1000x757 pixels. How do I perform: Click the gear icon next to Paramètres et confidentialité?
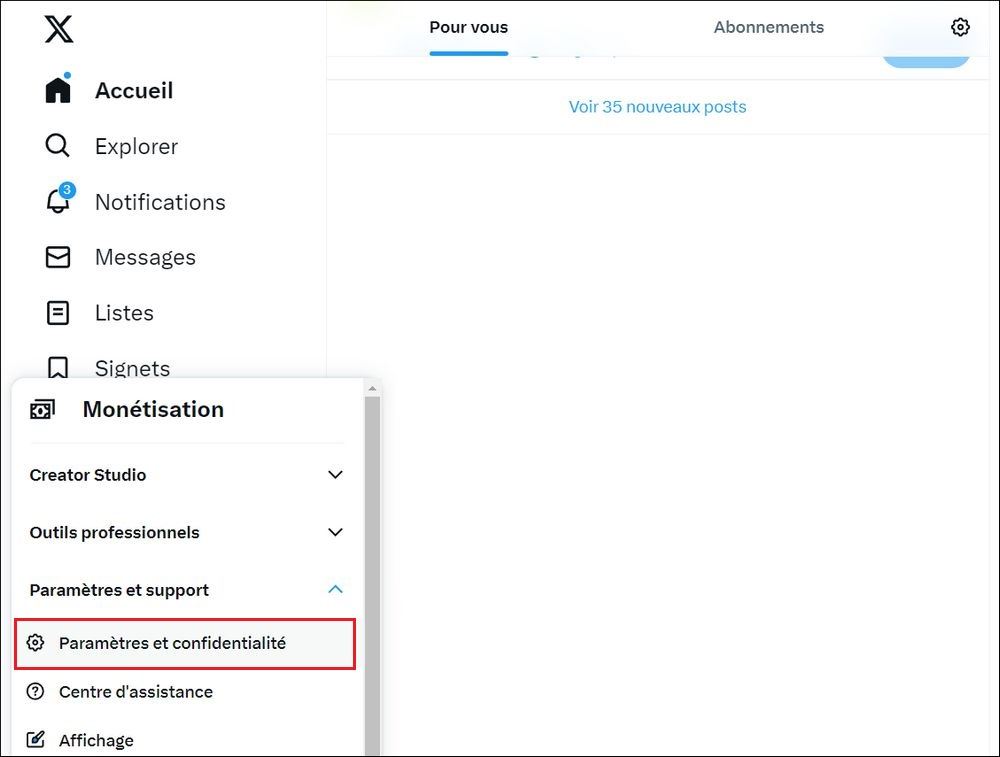pyautogui.click(x=37, y=643)
